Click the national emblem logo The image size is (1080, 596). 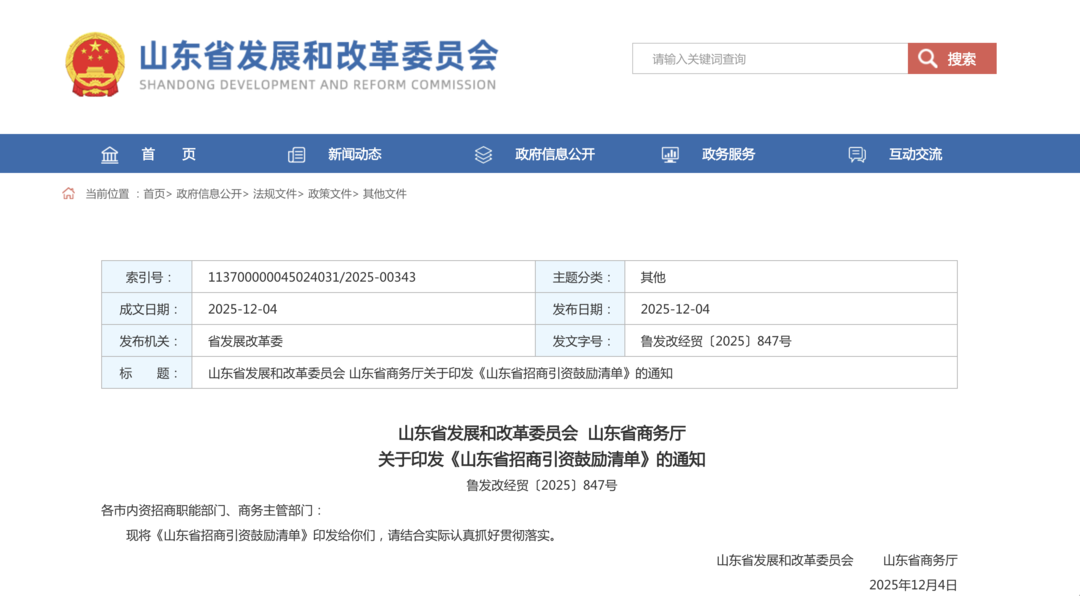coord(95,64)
